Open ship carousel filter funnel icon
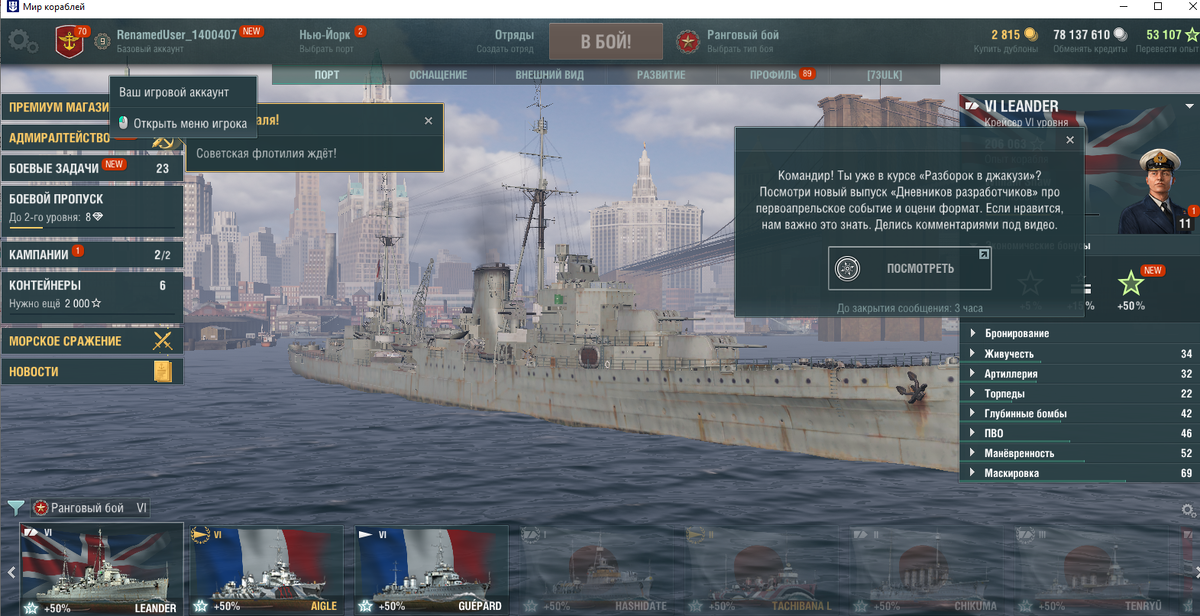 coord(16,508)
